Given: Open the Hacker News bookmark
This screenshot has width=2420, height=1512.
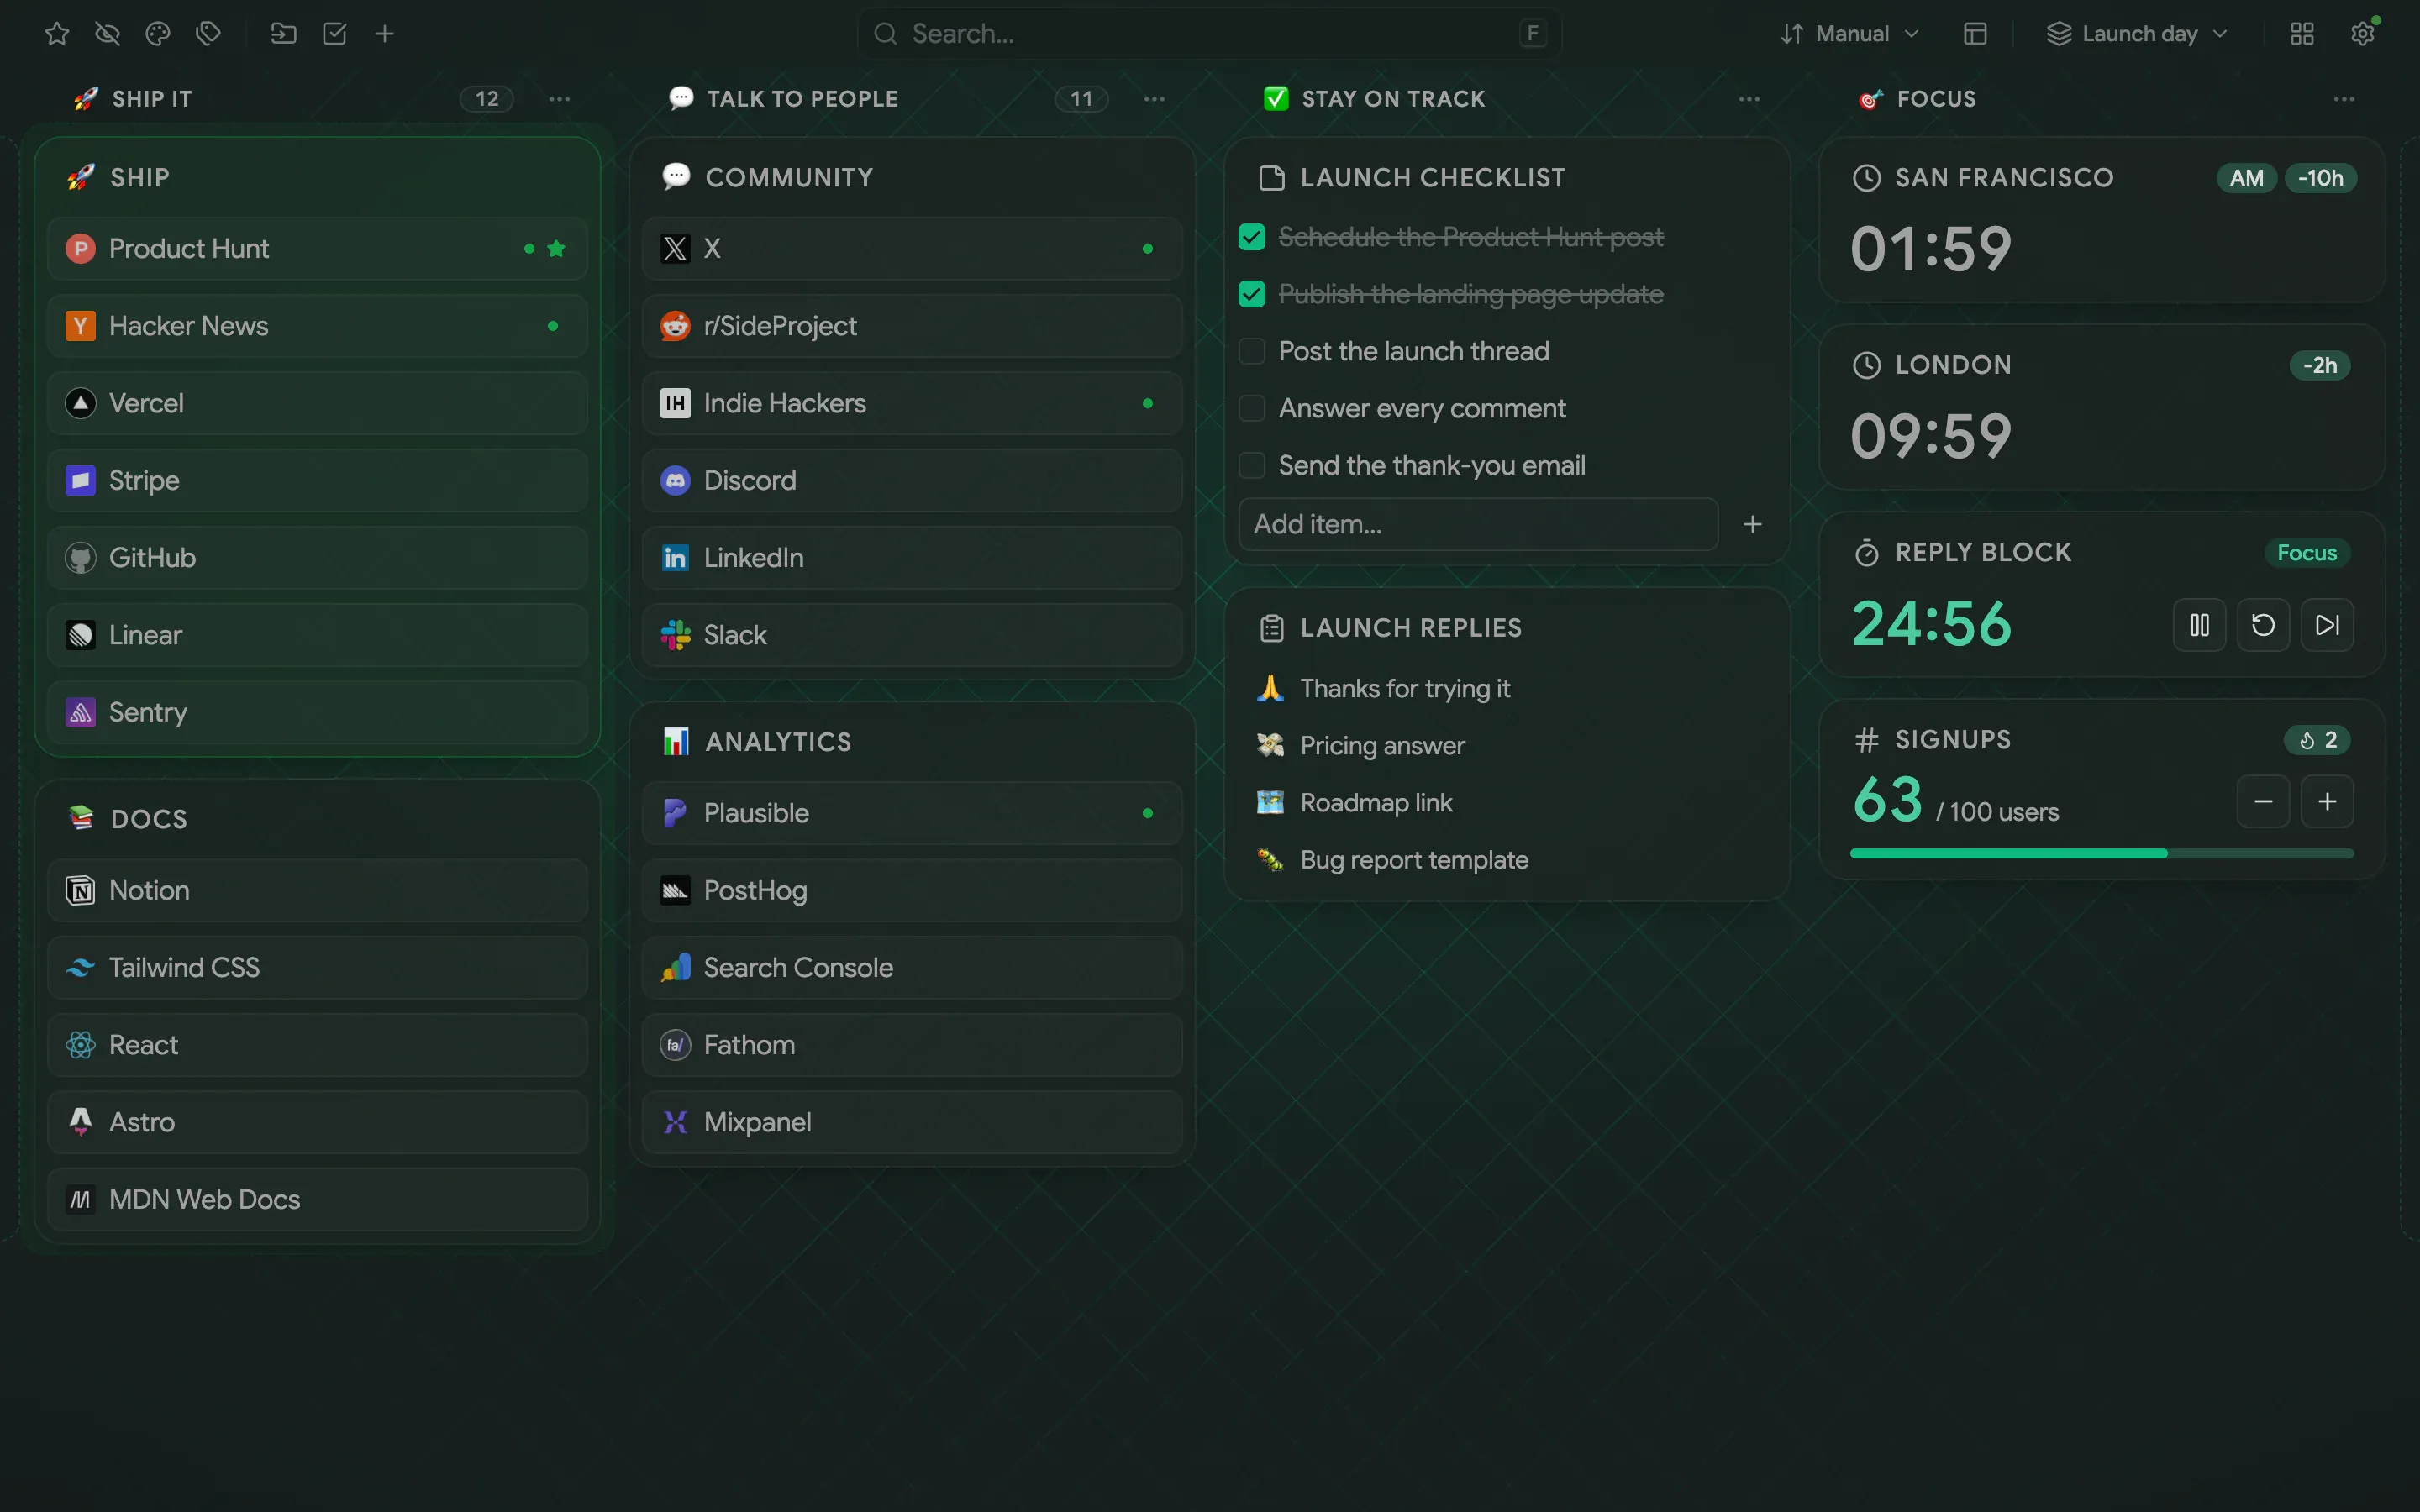Looking at the screenshot, I should 317,326.
